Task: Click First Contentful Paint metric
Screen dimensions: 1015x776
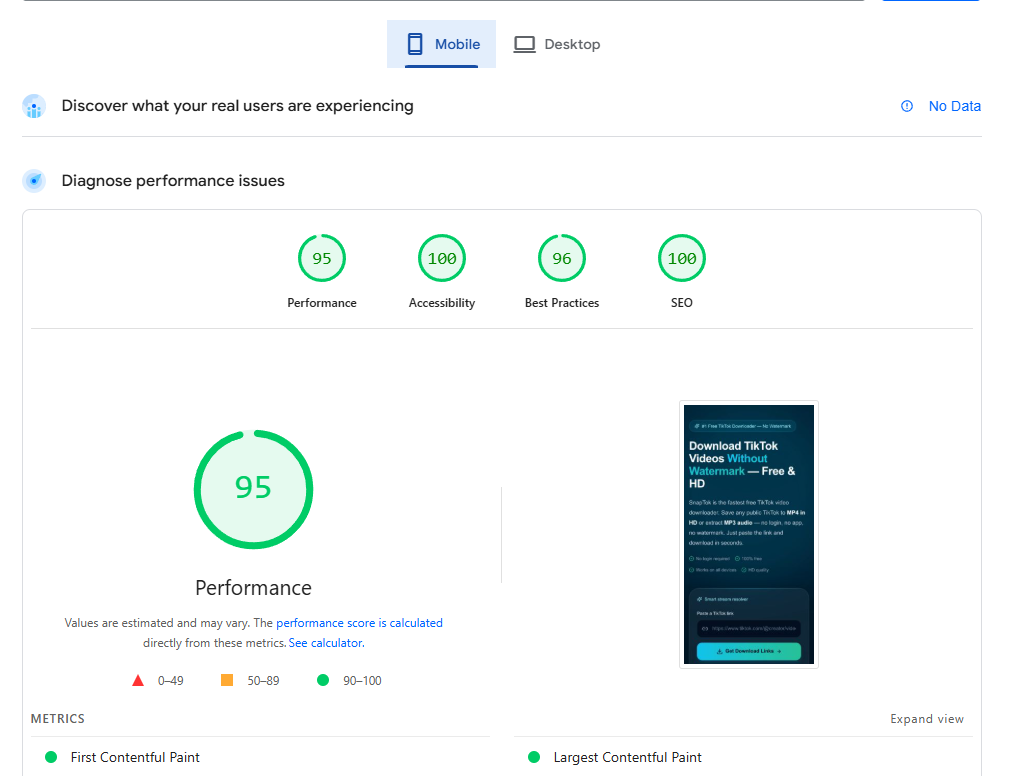Action: click(x=135, y=757)
